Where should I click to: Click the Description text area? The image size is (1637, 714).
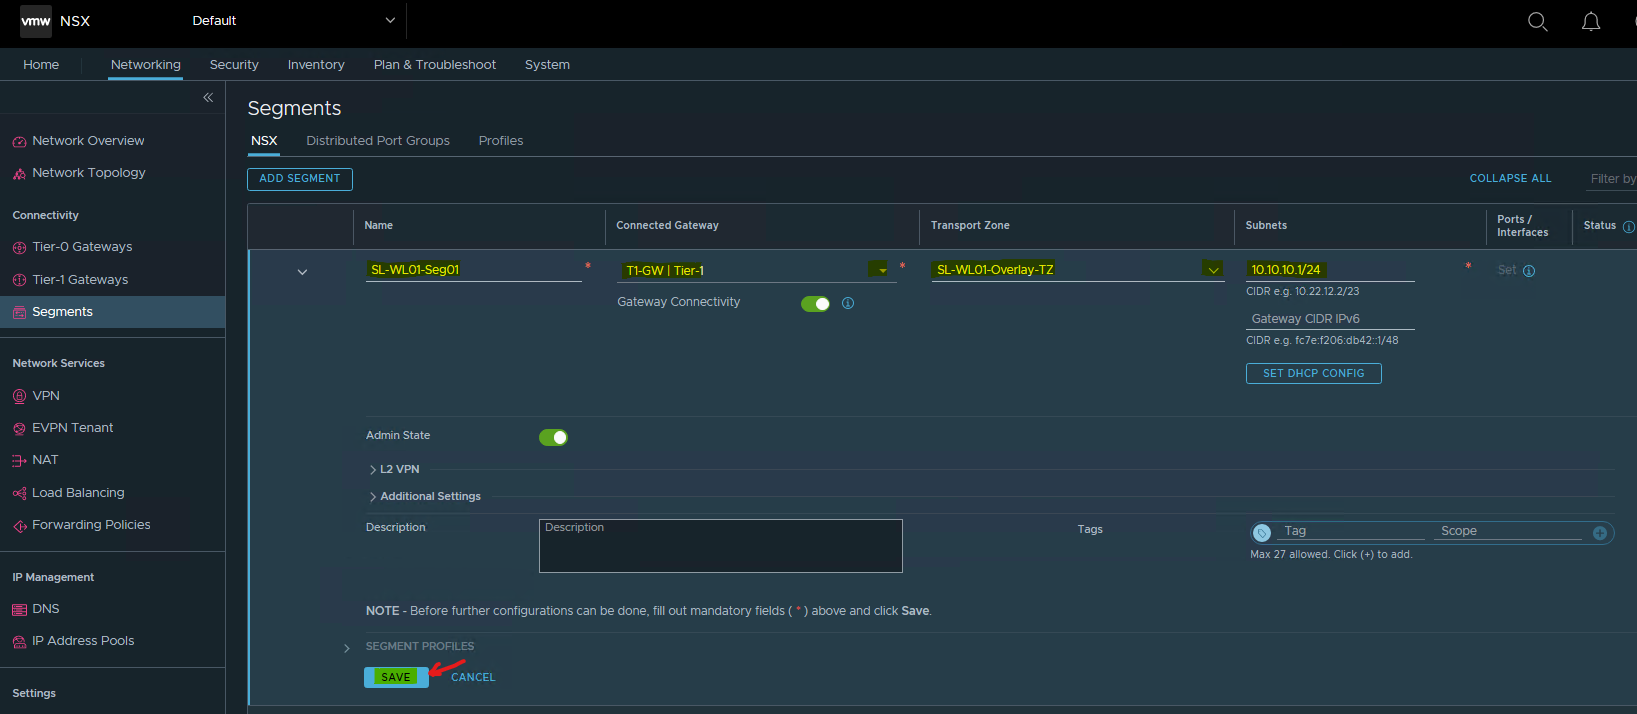(x=721, y=546)
